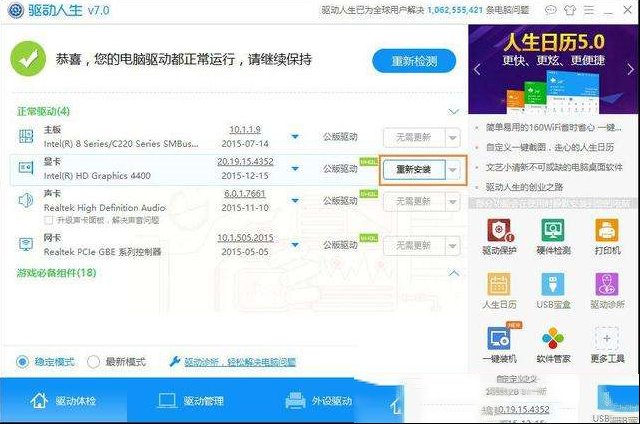The width and height of the screenshot is (640, 424).
Task: Click the 驱动人生 logo icon
Action: 15,10
